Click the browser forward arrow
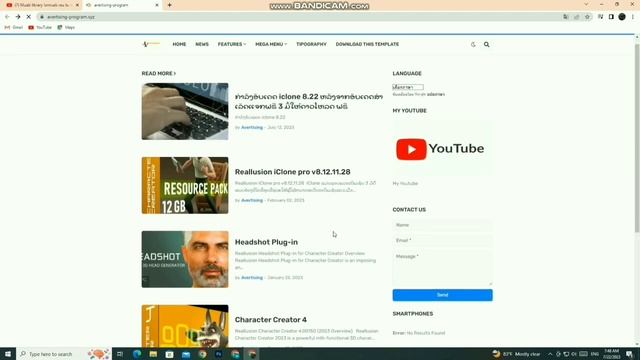Viewport: 640px width, 360px height. tap(18, 17)
